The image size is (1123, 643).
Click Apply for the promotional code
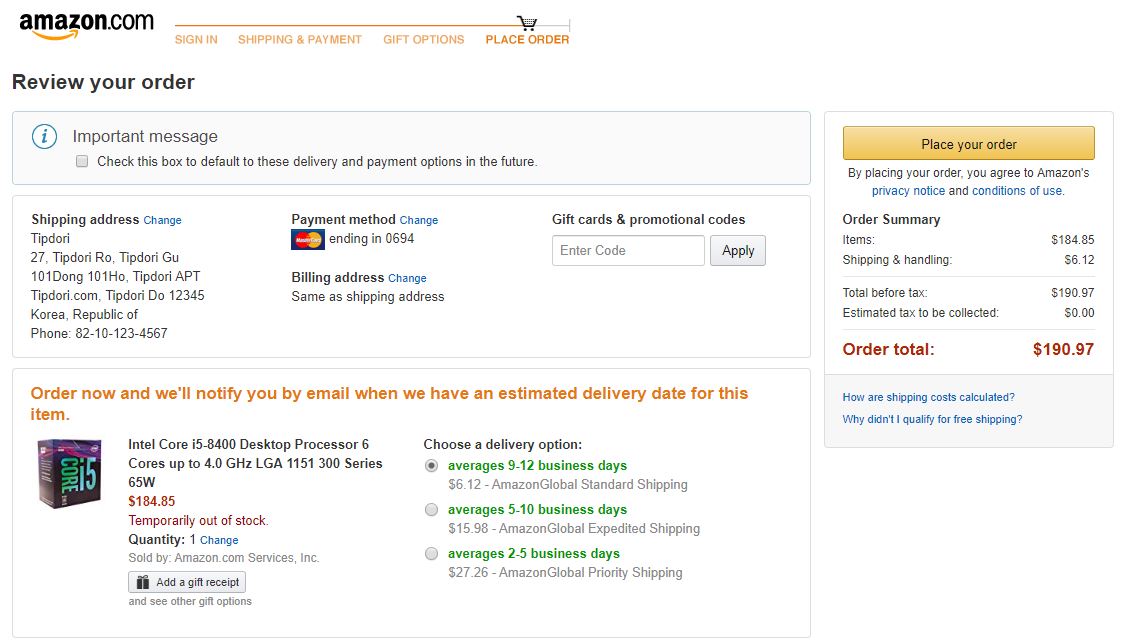pos(738,251)
